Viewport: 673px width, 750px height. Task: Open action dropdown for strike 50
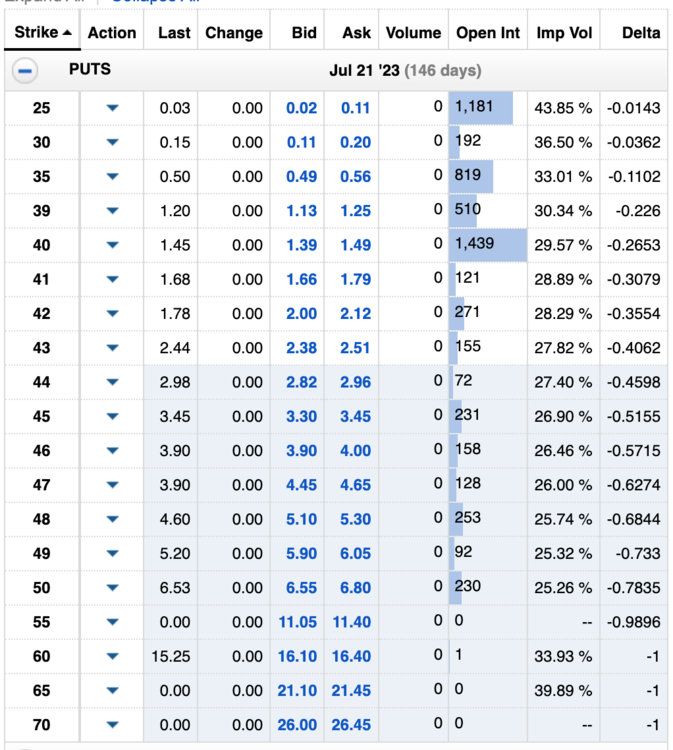coord(112,588)
